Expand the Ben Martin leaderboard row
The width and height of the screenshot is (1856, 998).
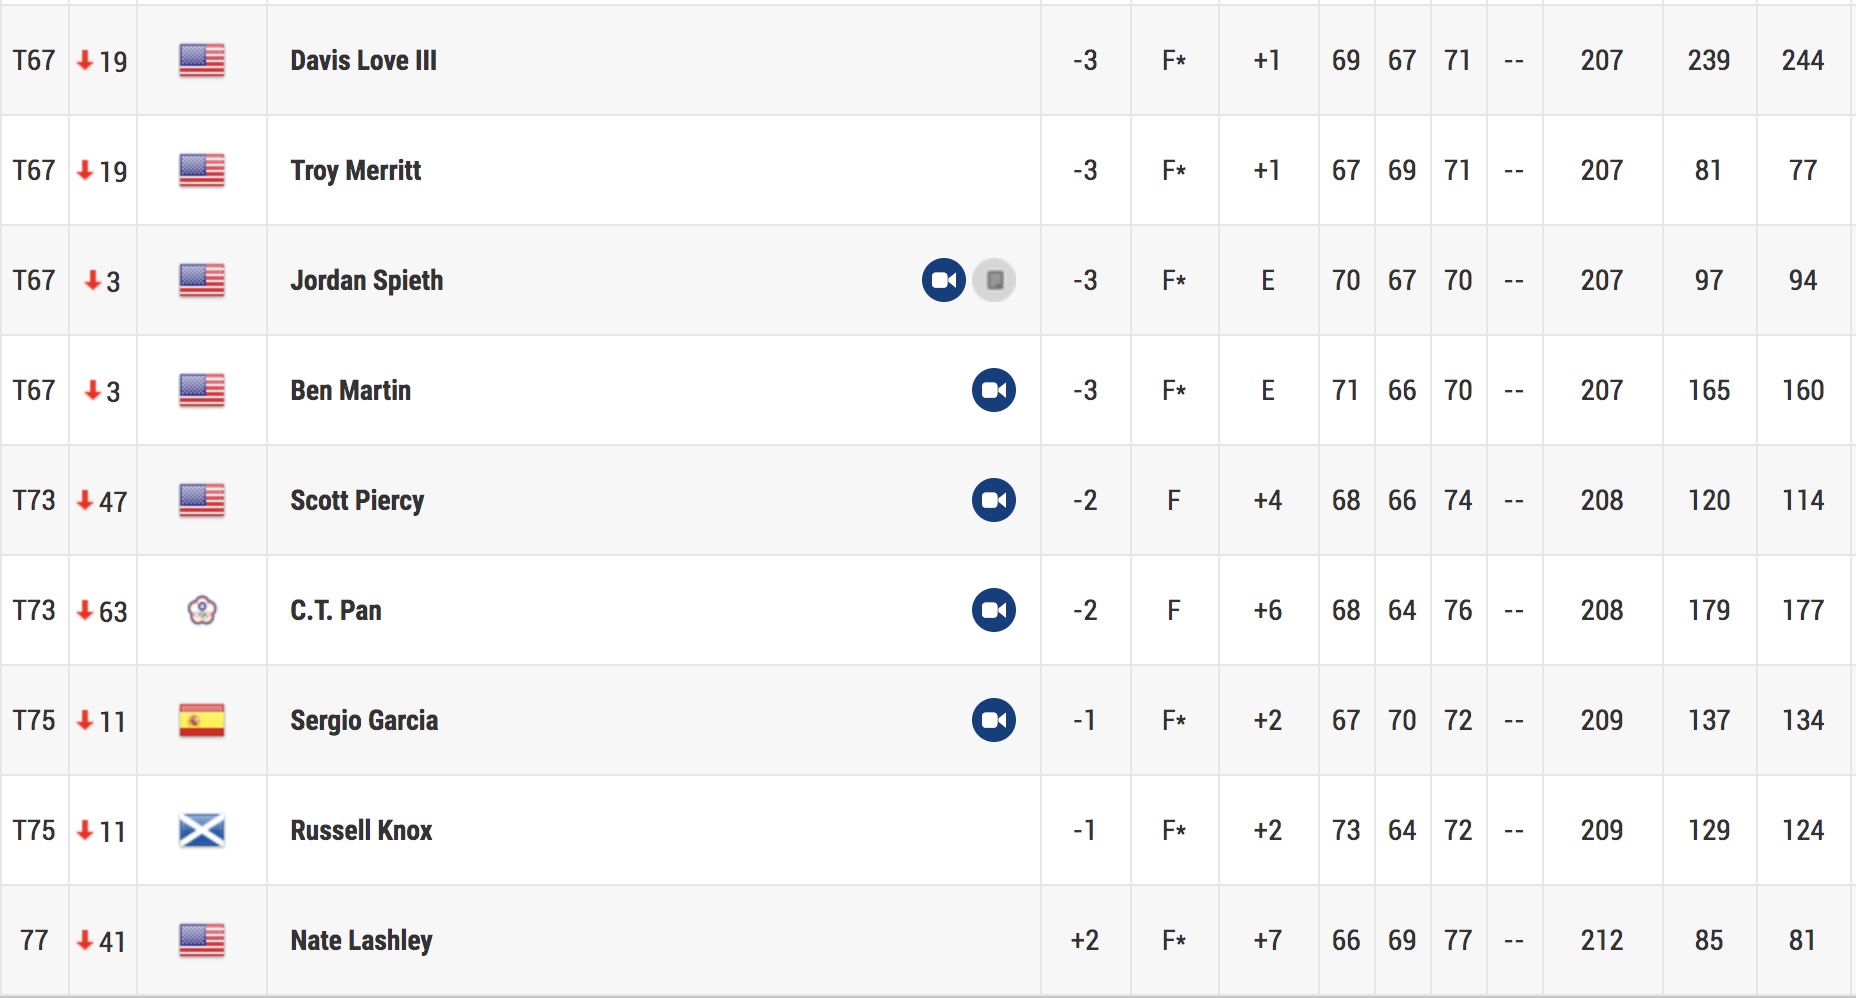tap(928, 390)
